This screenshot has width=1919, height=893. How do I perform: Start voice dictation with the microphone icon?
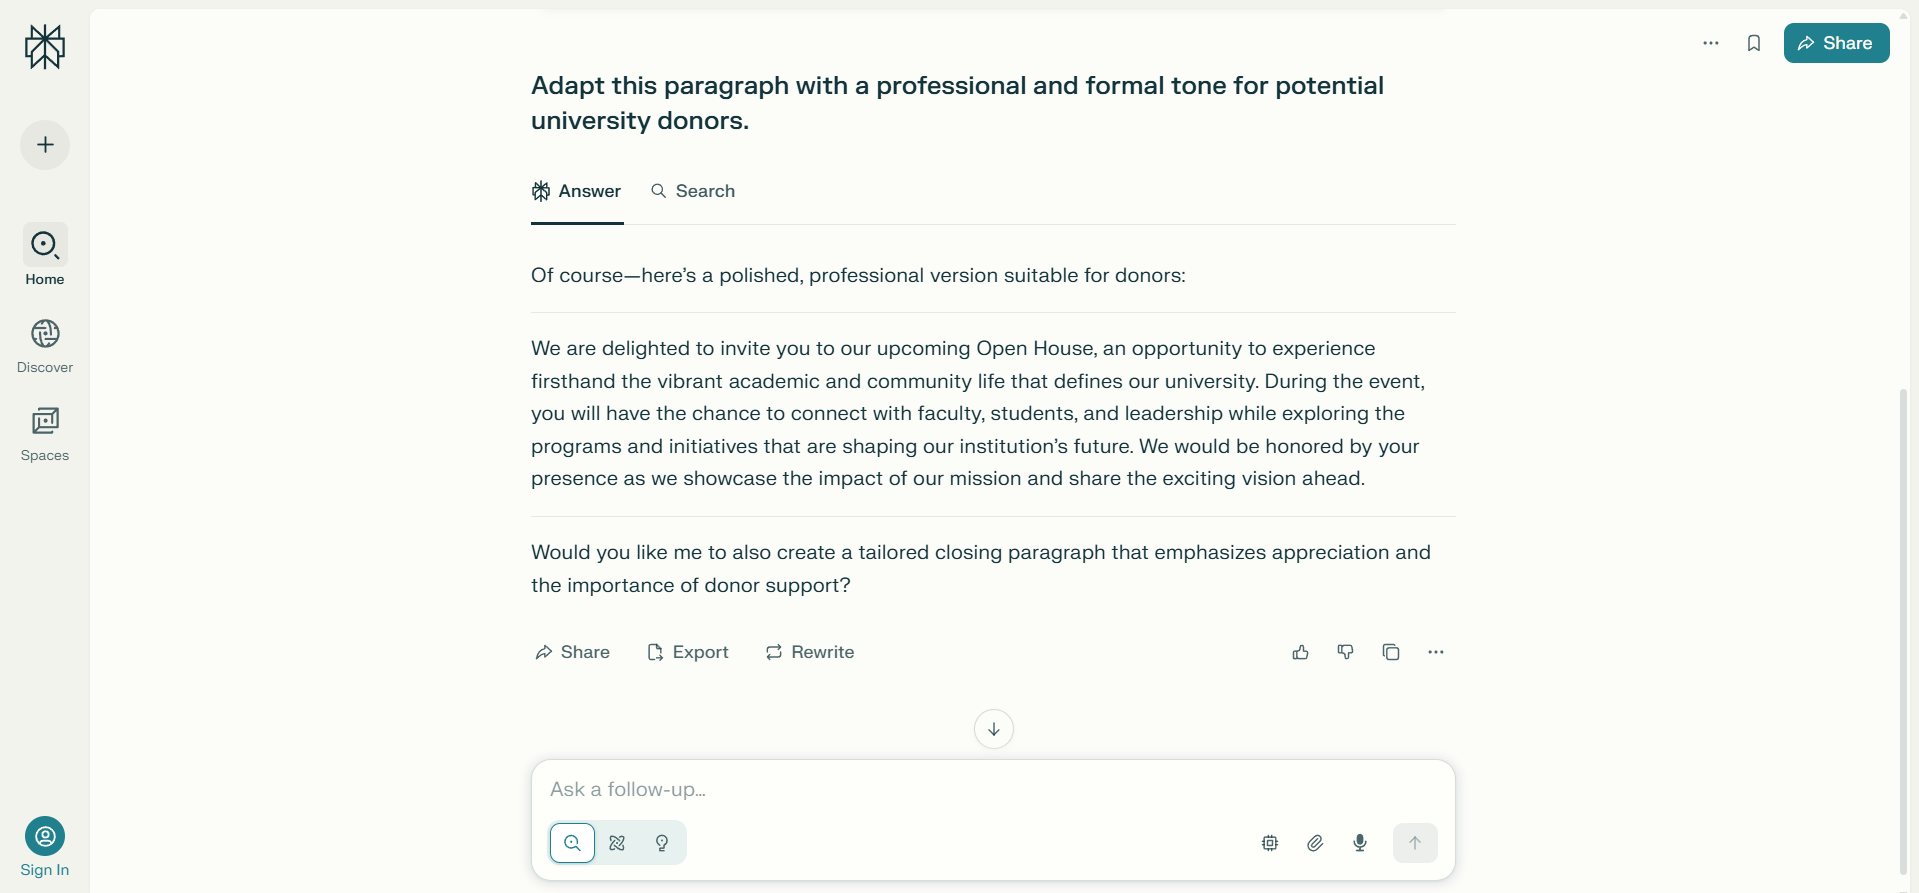[x=1359, y=843]
